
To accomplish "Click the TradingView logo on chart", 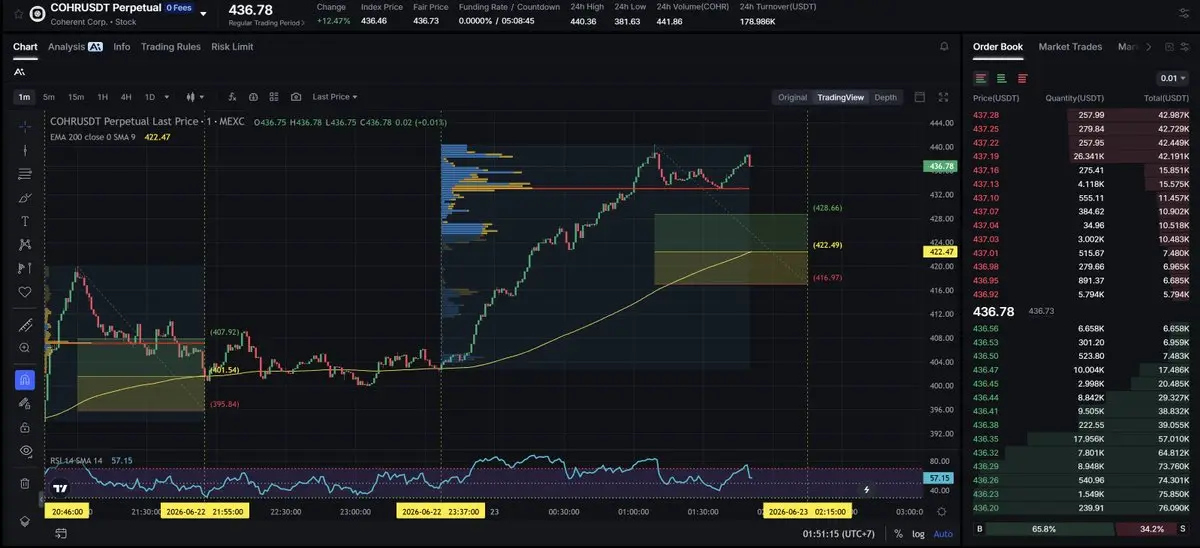I will point(60,488).
